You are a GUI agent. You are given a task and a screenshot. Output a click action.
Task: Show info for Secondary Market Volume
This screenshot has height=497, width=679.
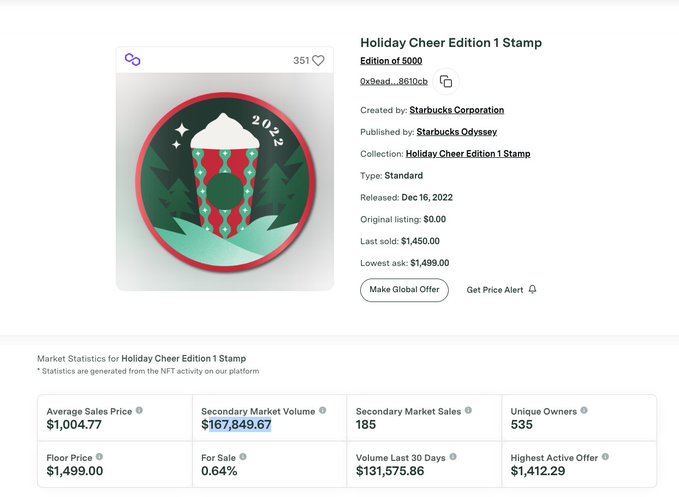pos(322,410)
